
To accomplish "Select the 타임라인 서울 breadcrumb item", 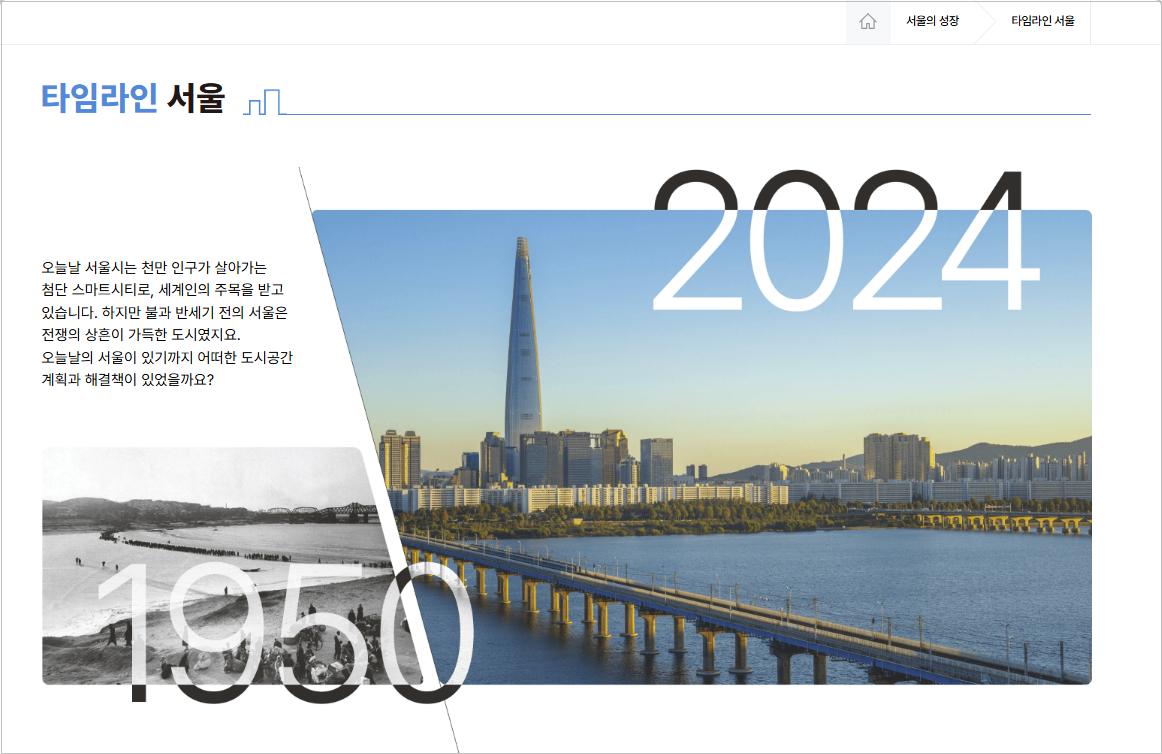I will [x=1042, y=21].
